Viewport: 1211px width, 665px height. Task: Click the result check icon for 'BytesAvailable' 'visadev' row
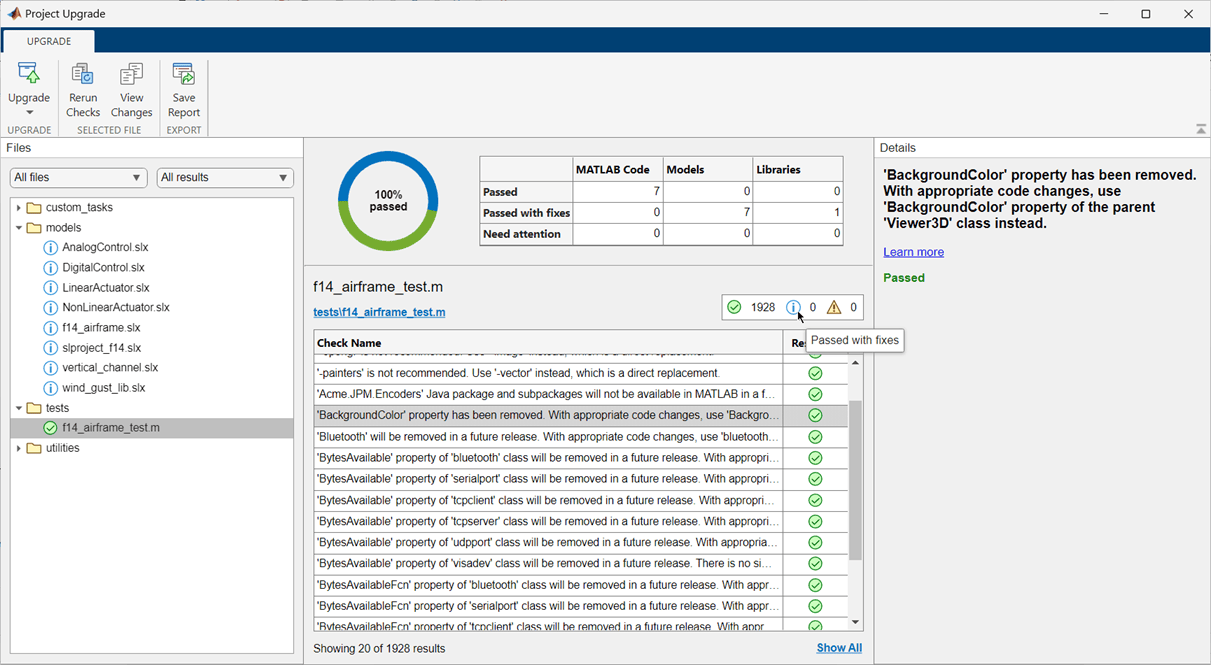[815, 564]
